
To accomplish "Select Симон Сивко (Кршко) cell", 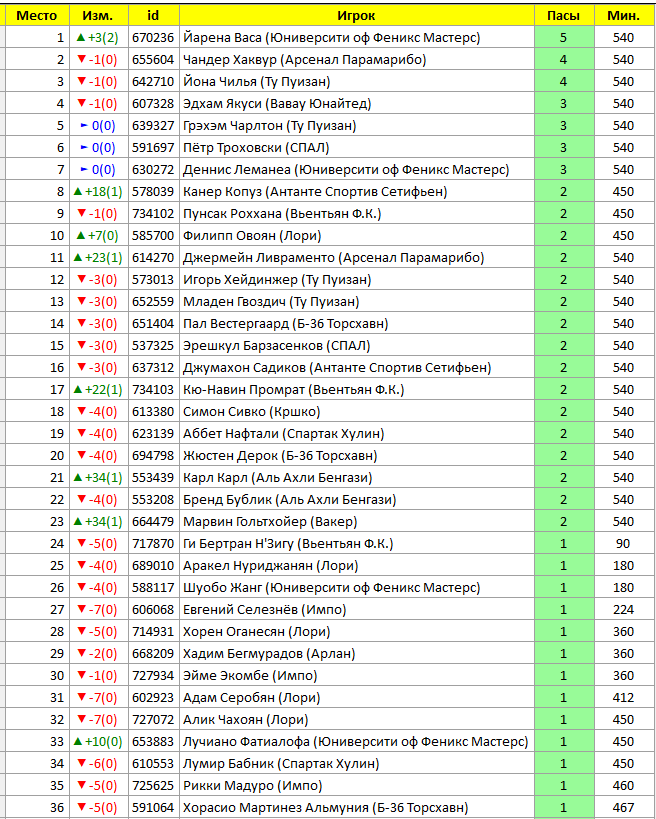I will click(356, 412).
